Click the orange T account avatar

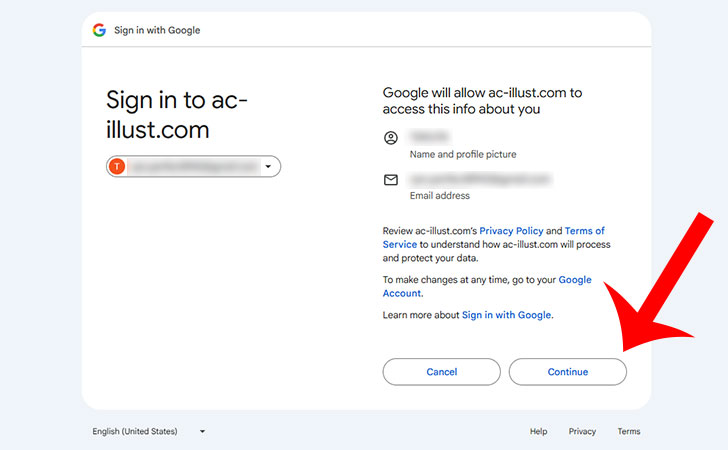tap(118, 167)
